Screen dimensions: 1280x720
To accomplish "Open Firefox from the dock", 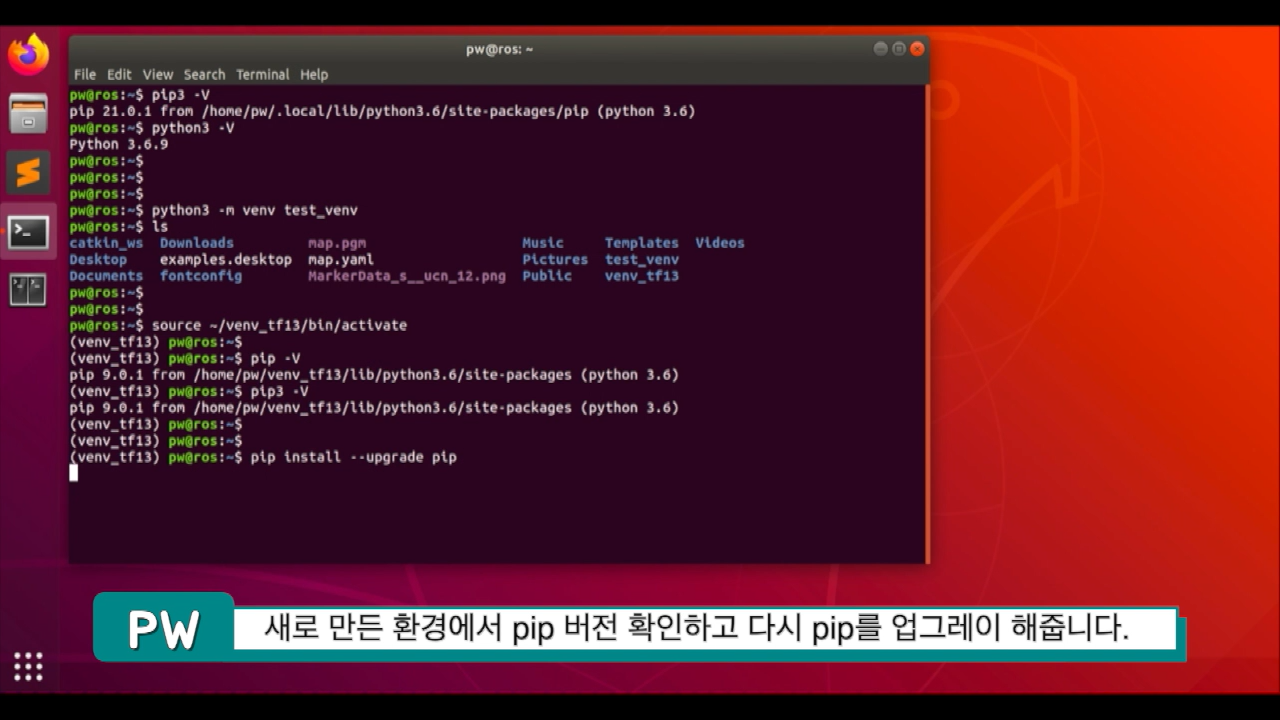I will [28, 55].
